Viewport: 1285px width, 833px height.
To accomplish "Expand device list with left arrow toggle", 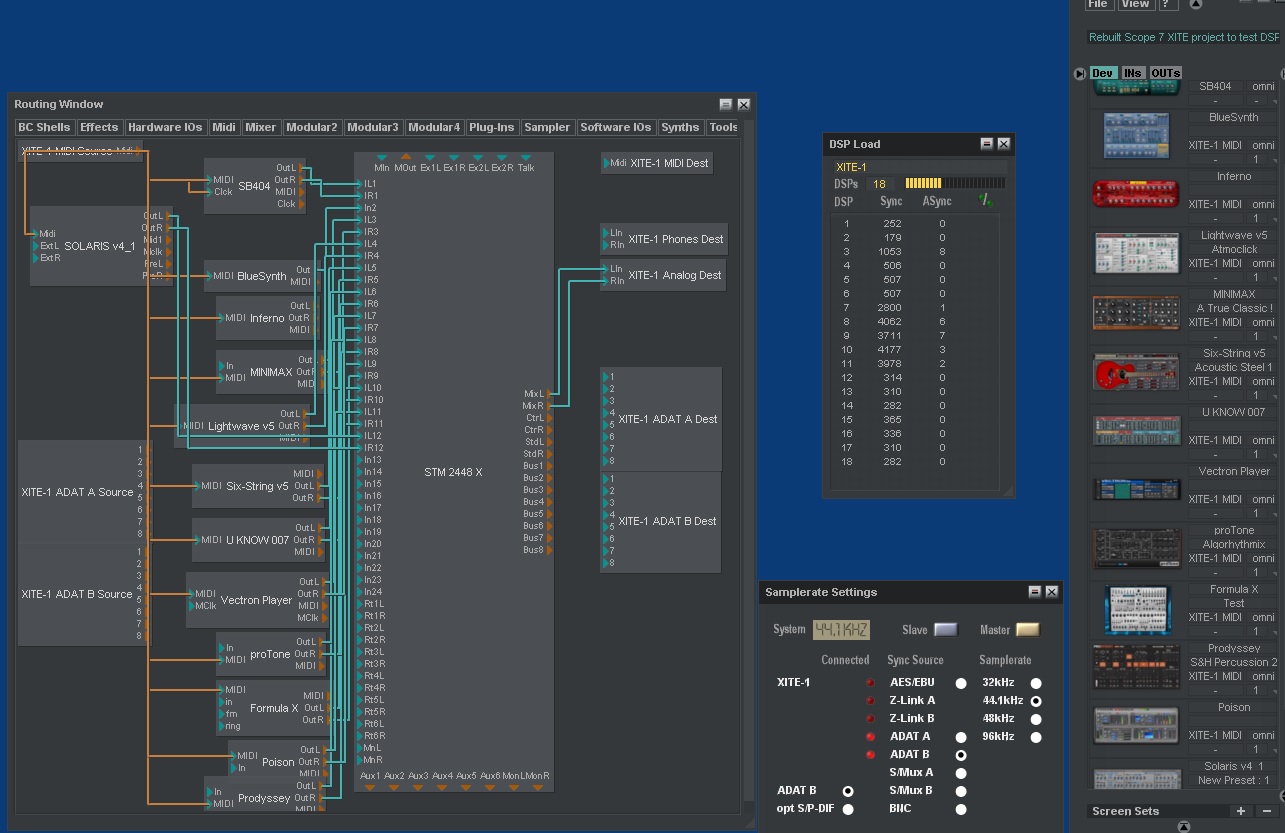I will point(1079,74).
